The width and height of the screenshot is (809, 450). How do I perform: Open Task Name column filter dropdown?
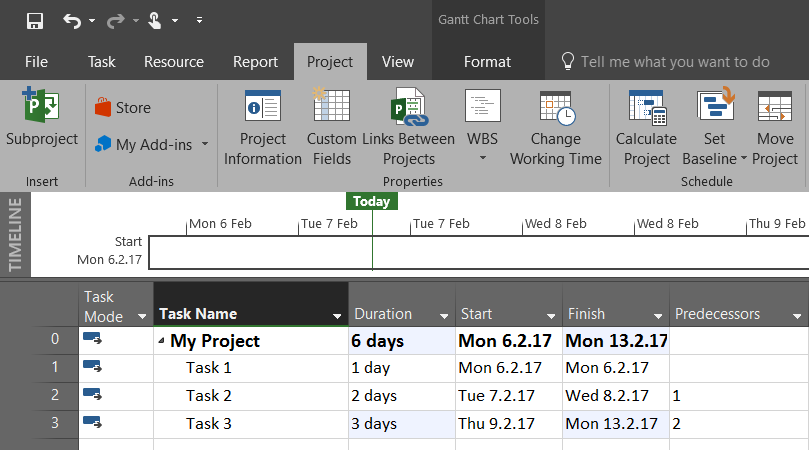[x=337, y=316]
